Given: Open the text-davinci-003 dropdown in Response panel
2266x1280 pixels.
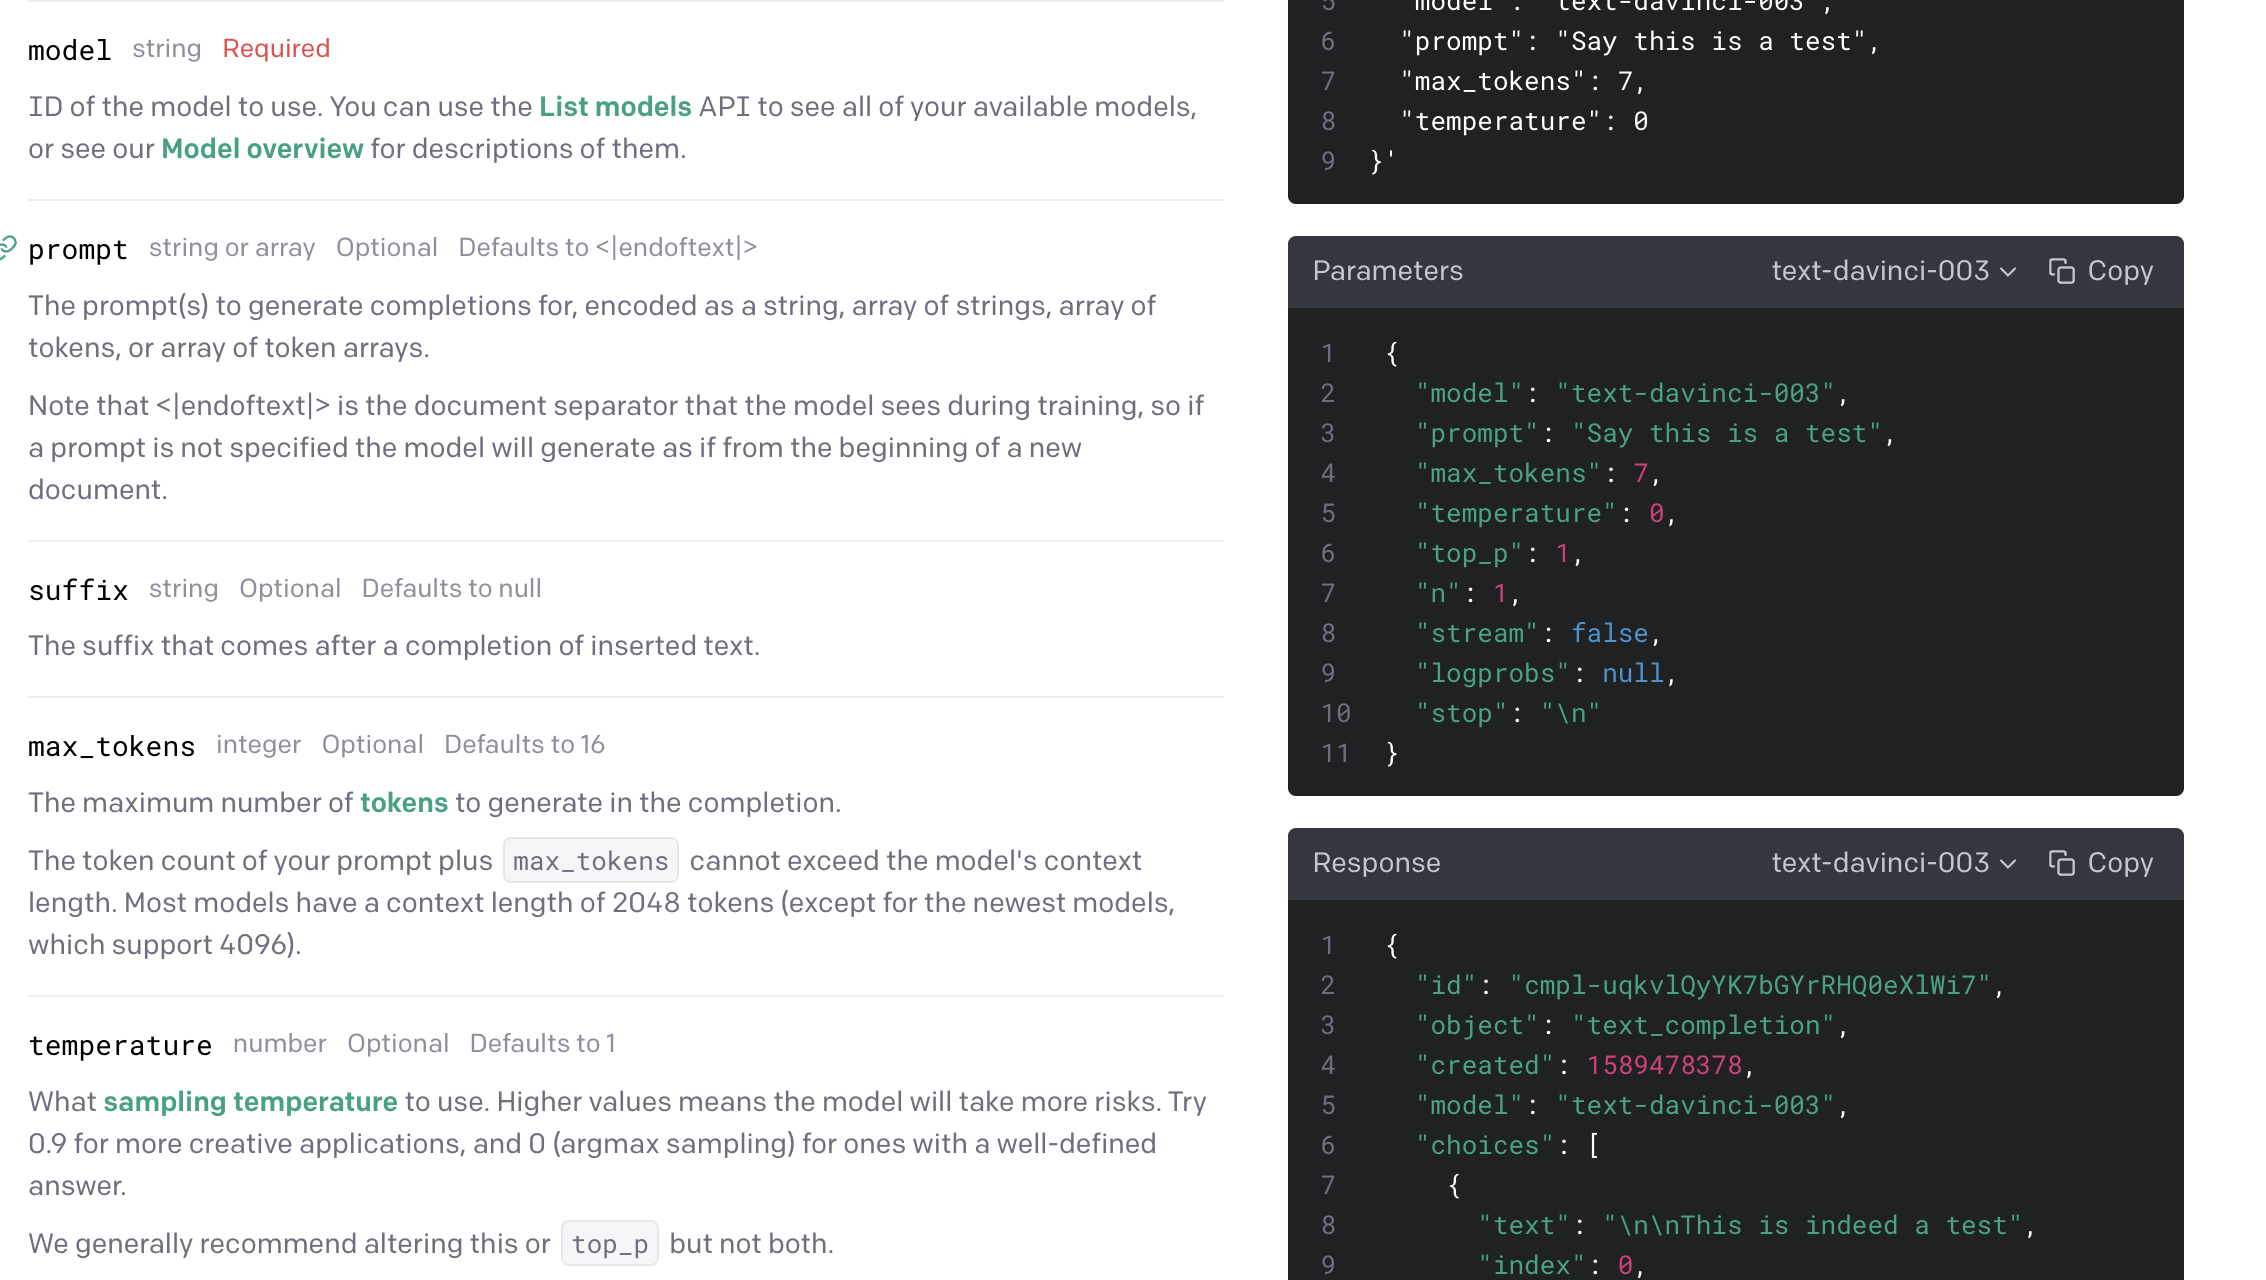Looking at the screenshot, I should point(1894,863).
